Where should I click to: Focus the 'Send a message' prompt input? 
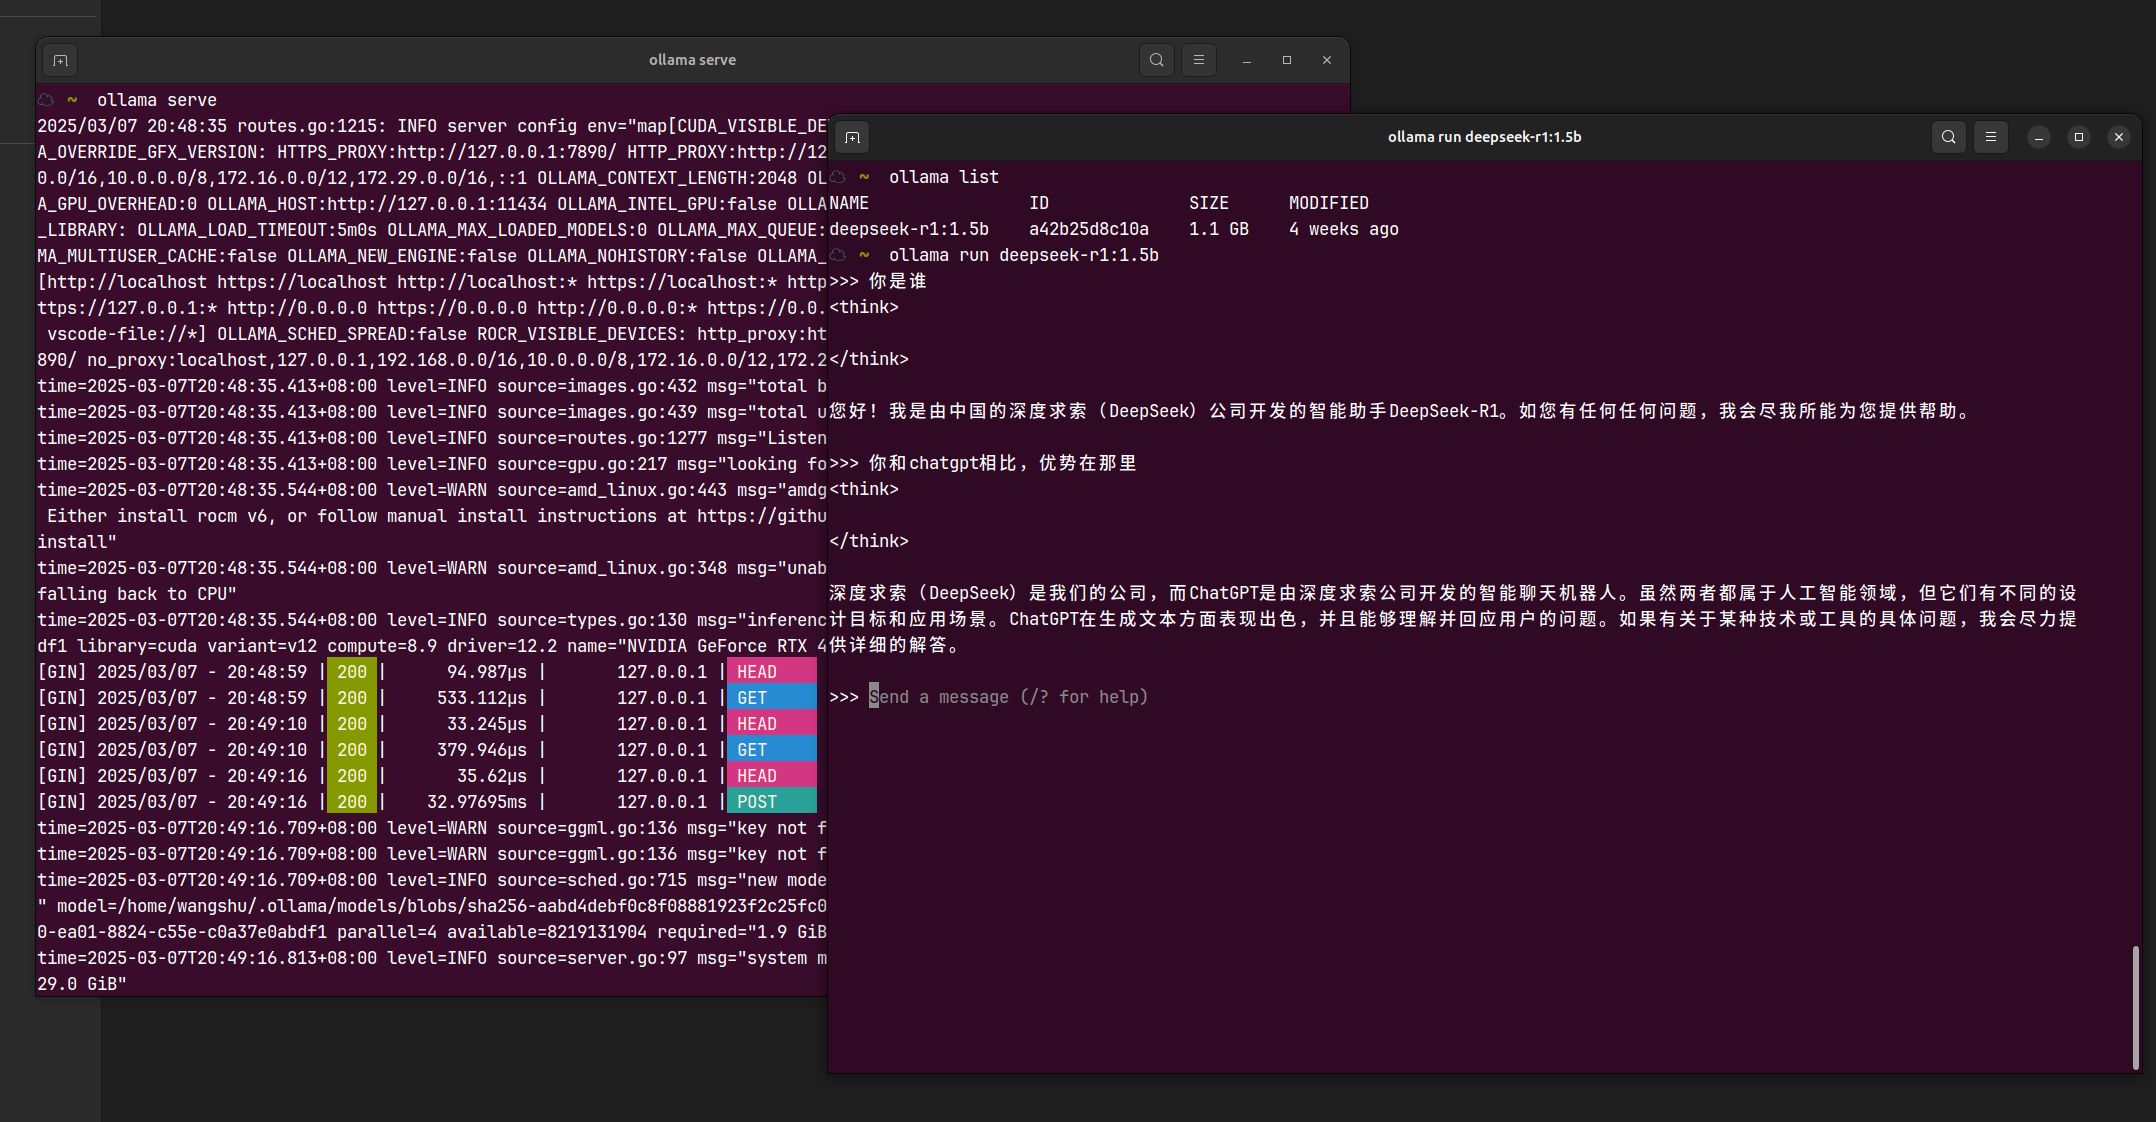(1008, 697)
